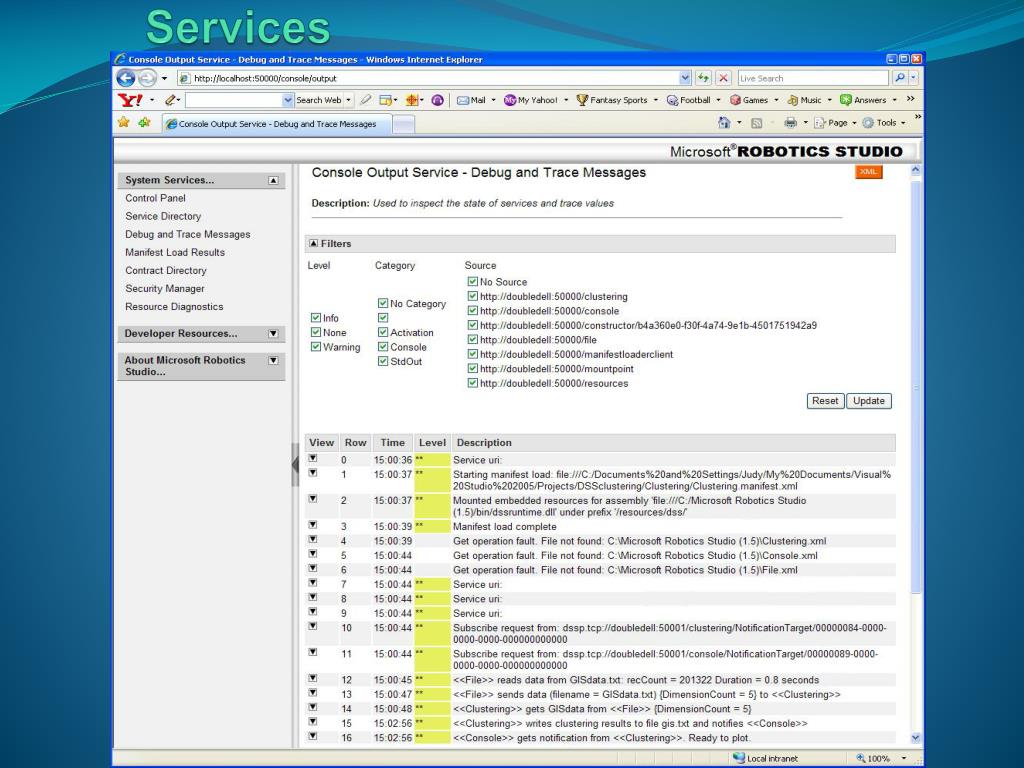Open Resource Diagnostics link

coord(174,306)
